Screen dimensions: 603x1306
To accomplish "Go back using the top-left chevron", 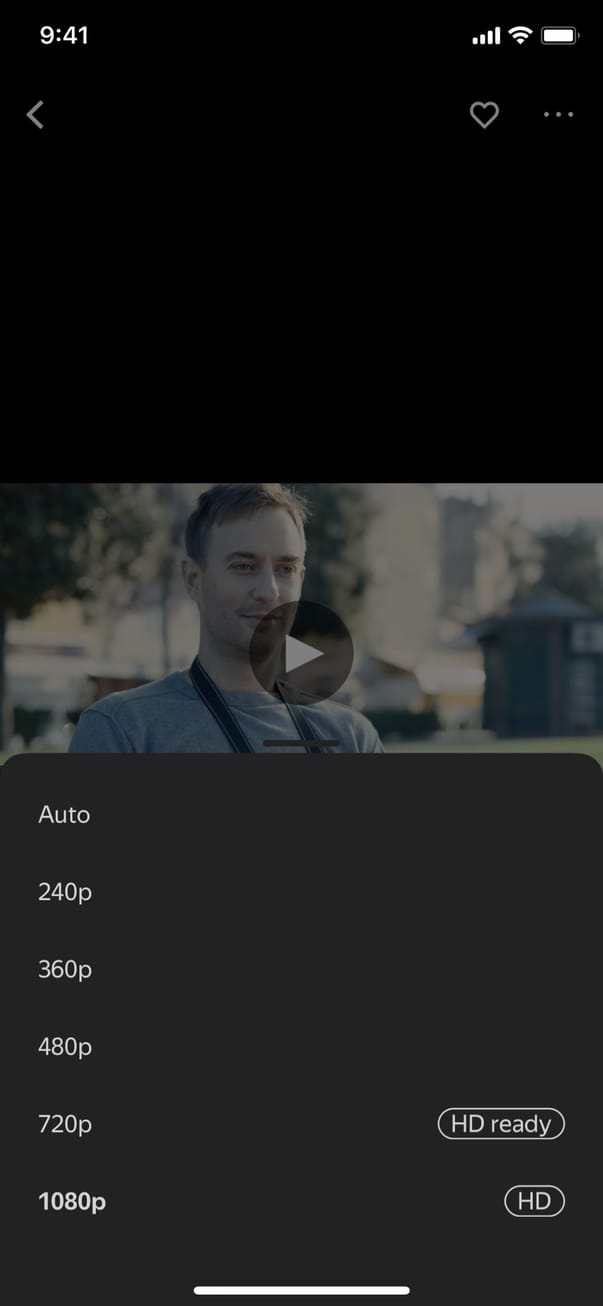I will tap(35, 115).
